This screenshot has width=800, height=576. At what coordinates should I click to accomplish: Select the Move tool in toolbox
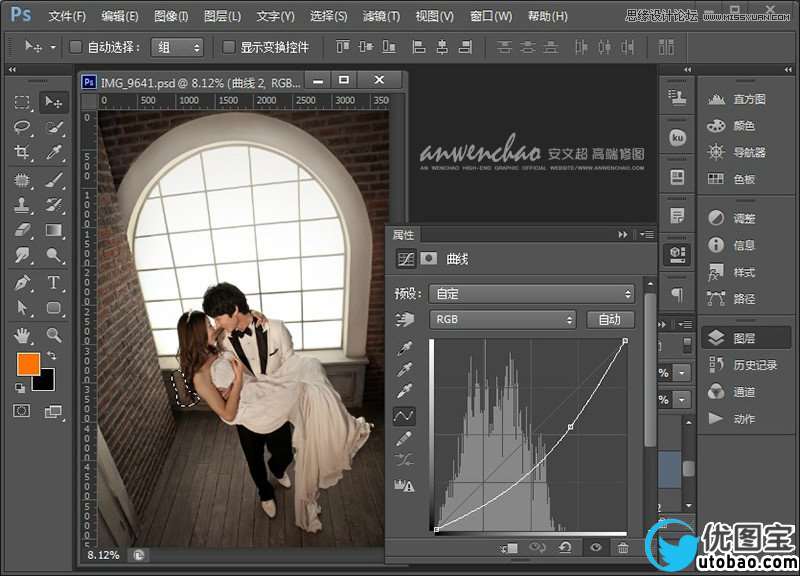coord(54,103)
